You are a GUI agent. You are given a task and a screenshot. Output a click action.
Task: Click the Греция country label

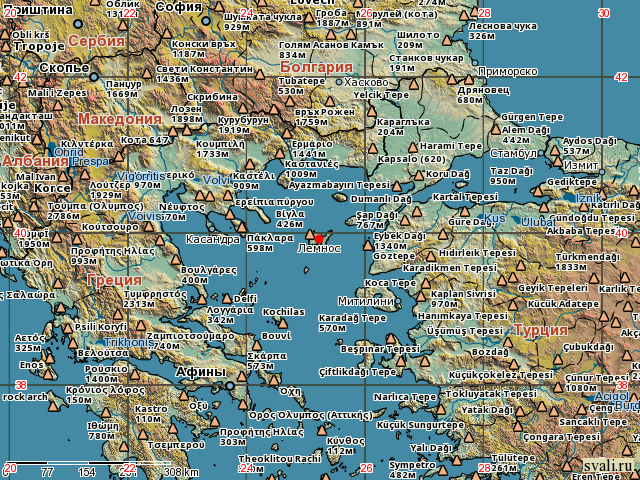tap(113, 280)
